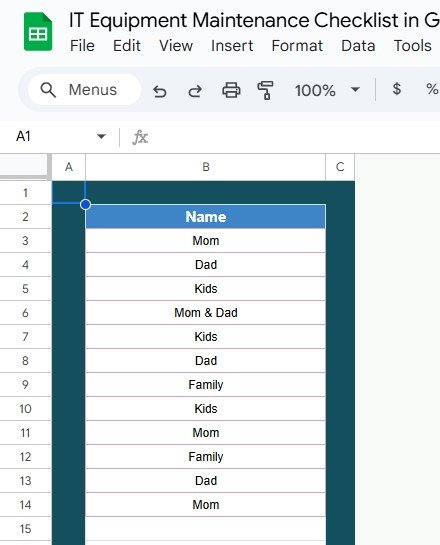440x545 pixels.
Task: Click the format as percent icon
Action: tap(432, 89)
